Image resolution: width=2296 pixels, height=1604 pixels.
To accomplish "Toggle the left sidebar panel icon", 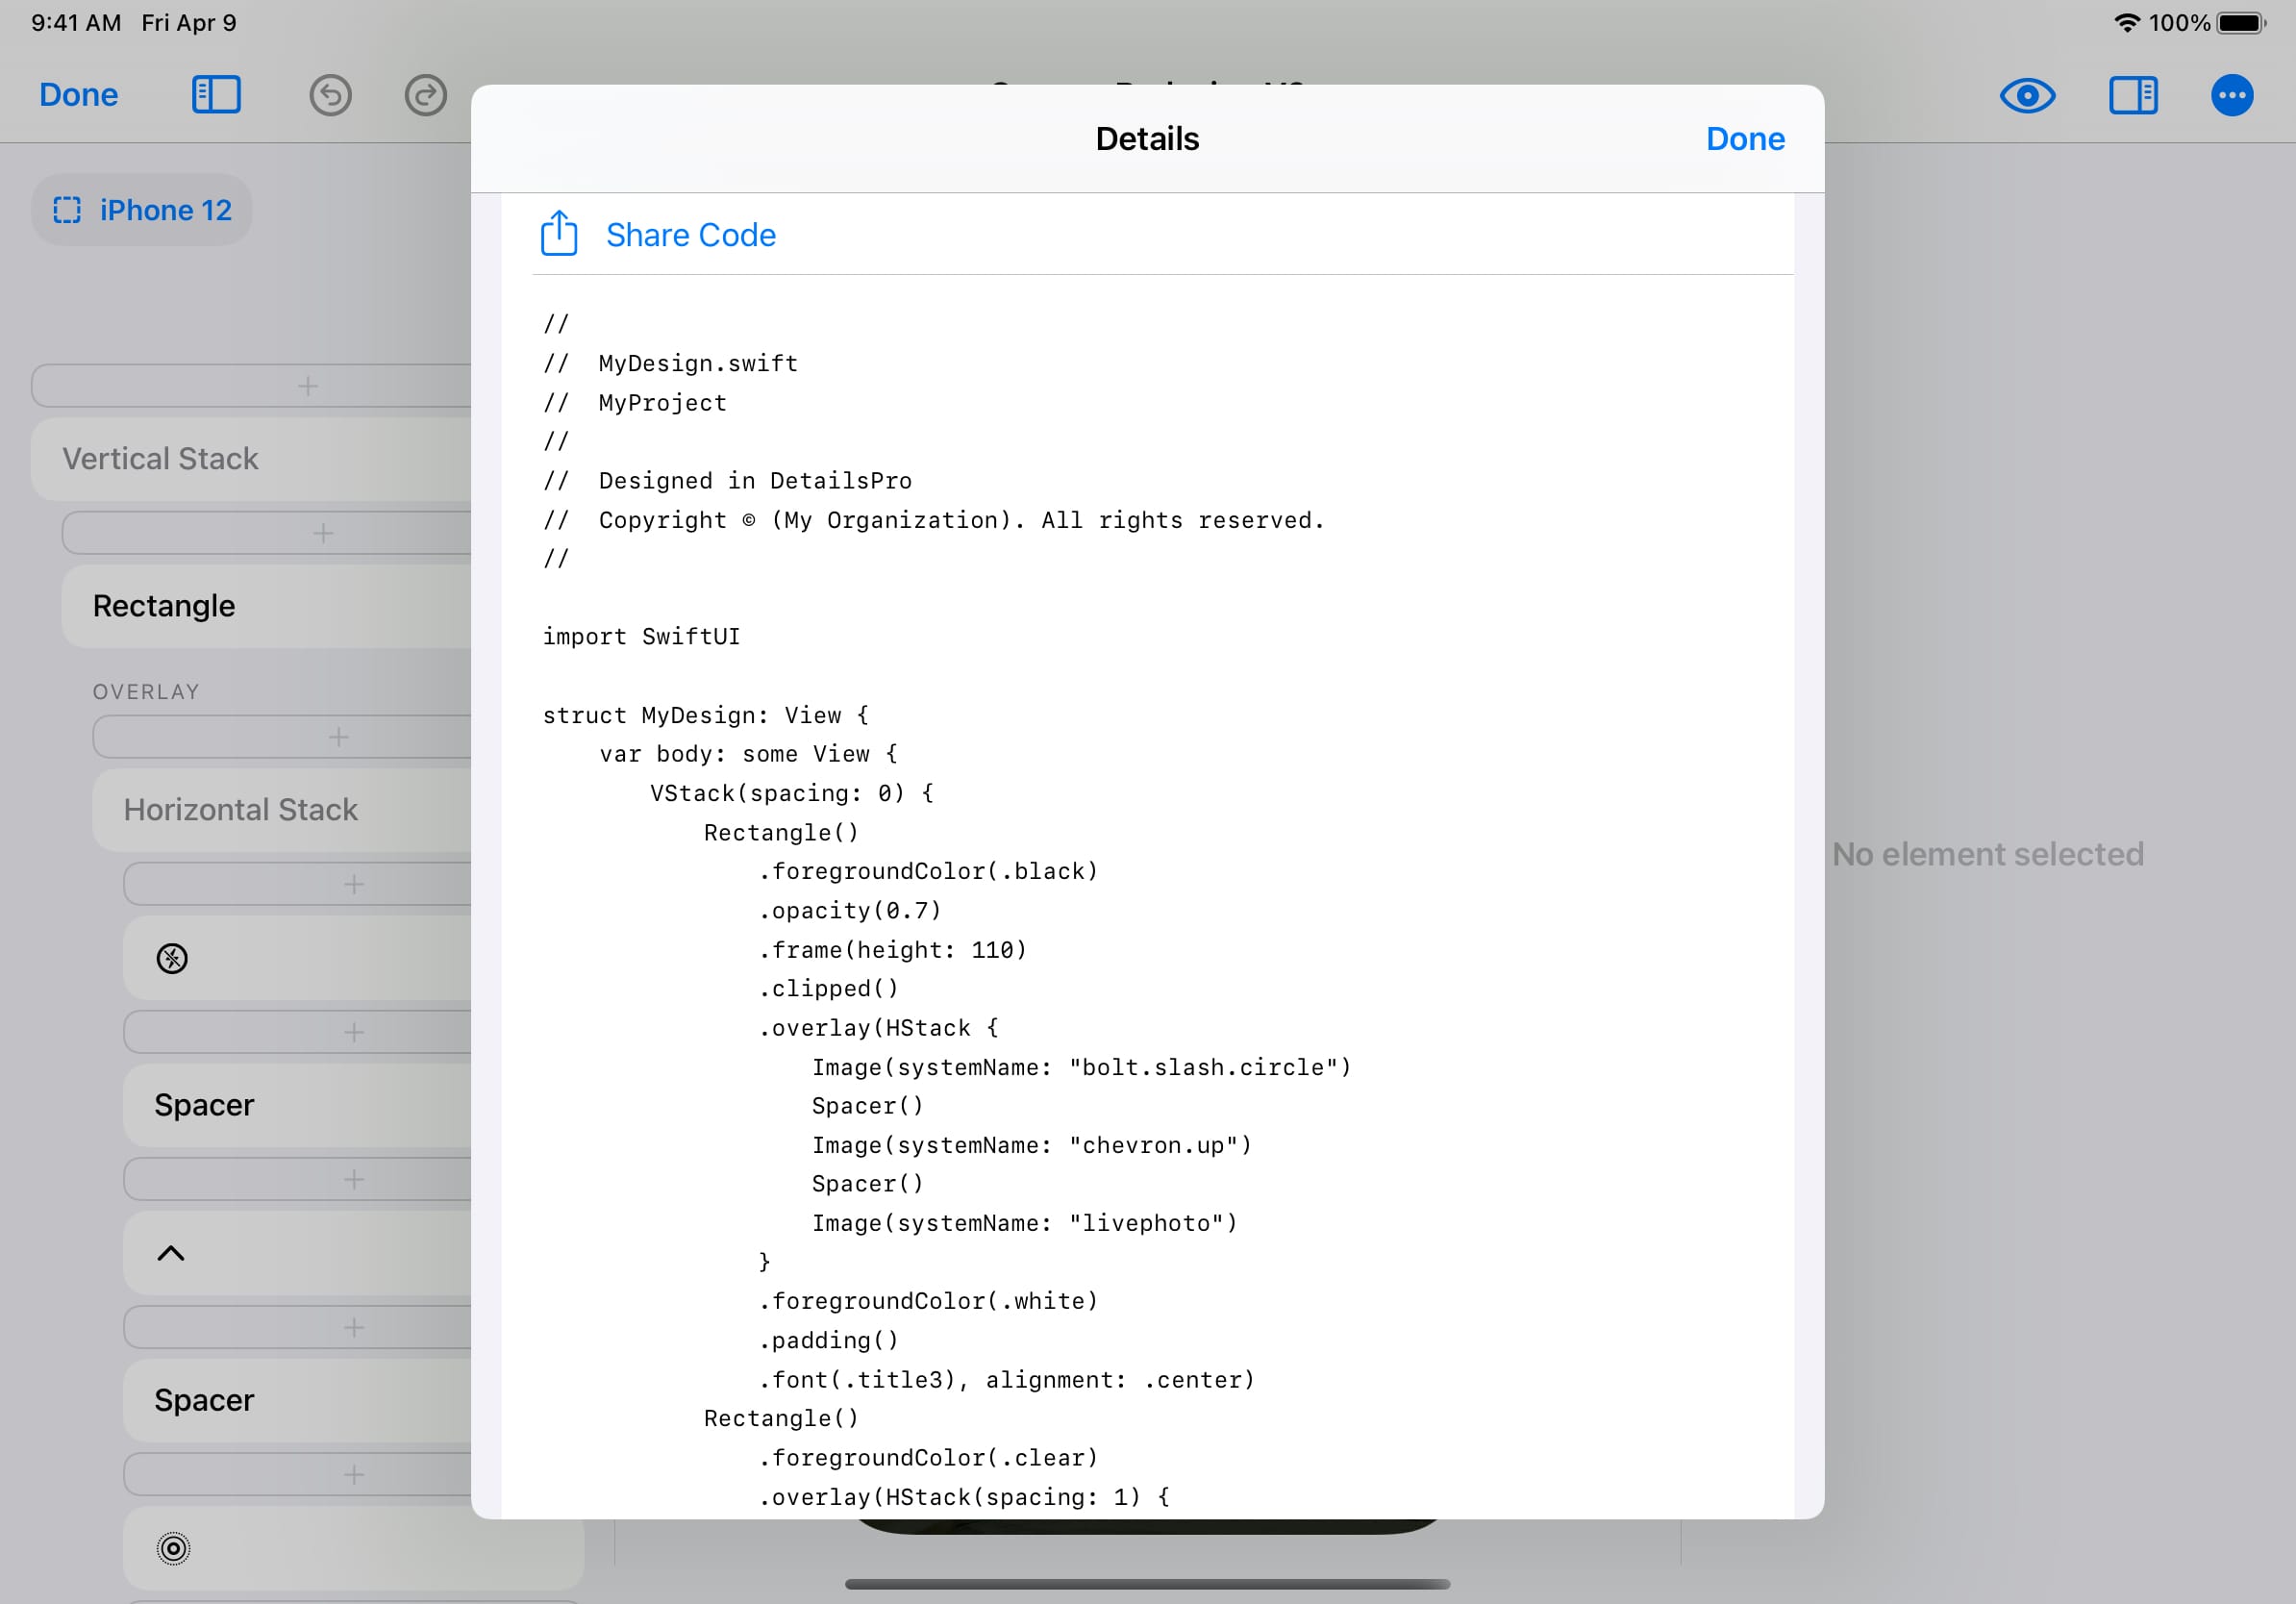I will (216, 95).
